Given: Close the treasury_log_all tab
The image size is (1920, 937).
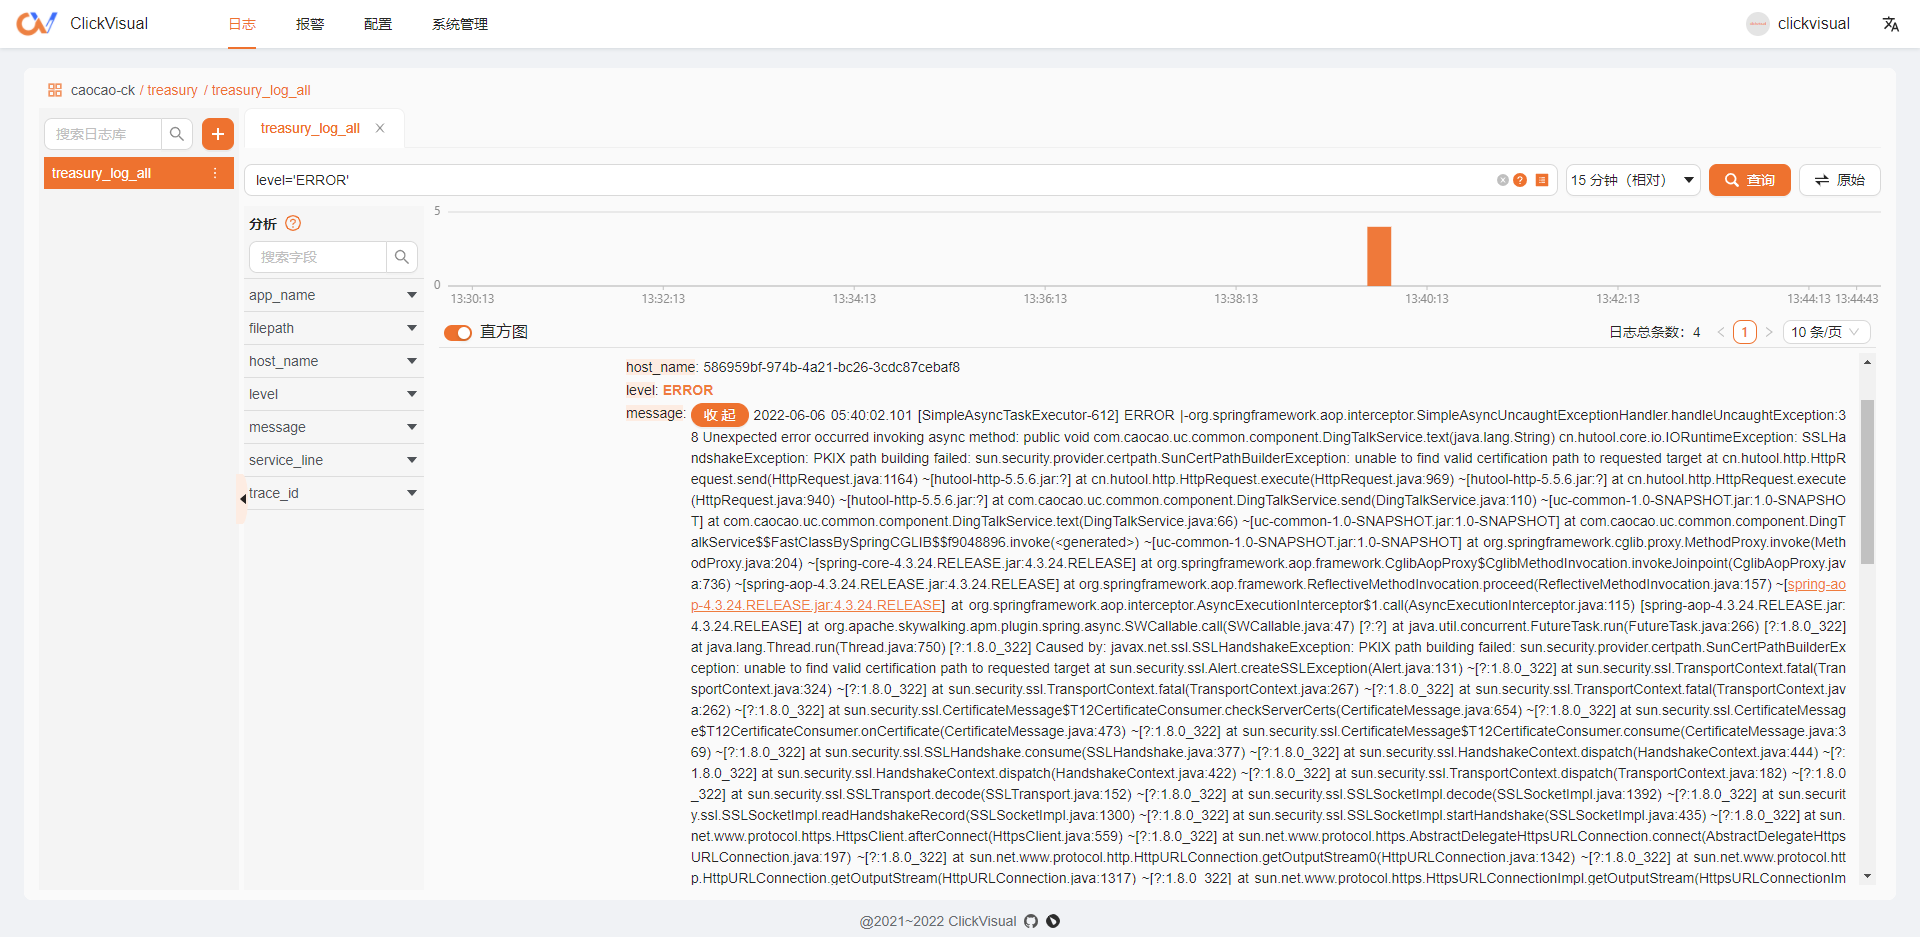Looking at the screenshot, I should tap(380, 128).
